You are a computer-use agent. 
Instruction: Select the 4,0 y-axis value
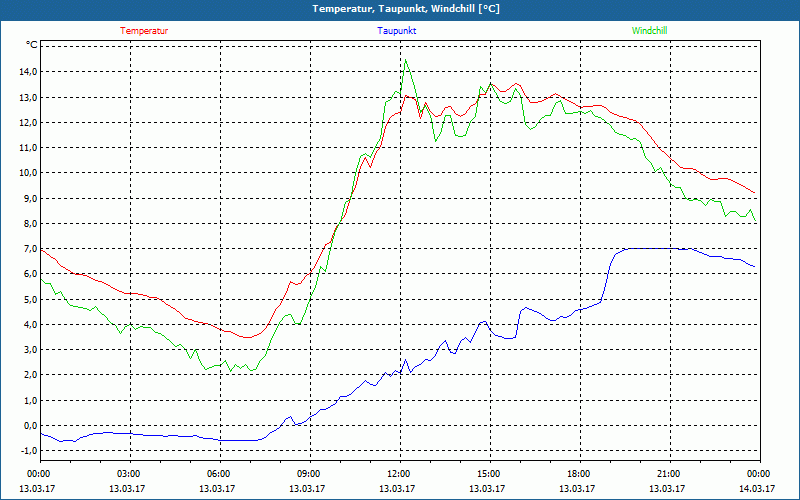coord(30,324)
